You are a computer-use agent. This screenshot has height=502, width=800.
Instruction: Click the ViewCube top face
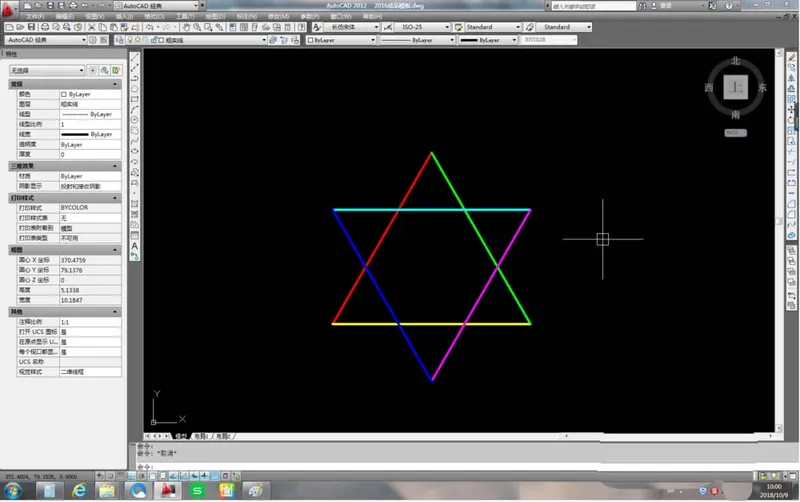(736, 88)
